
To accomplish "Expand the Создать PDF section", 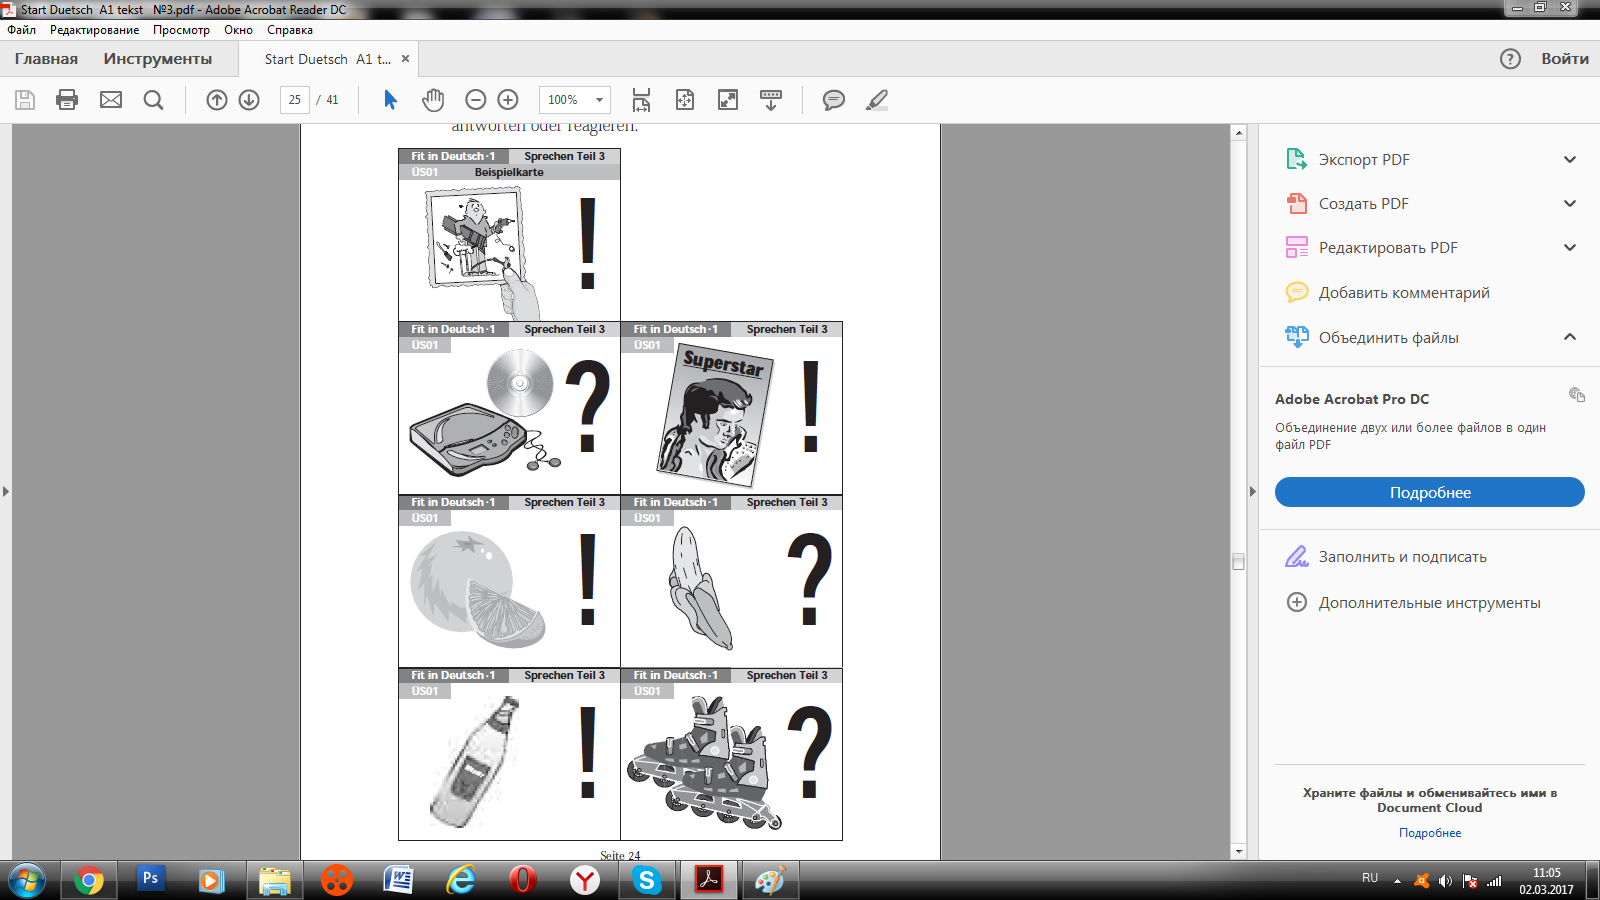I will click(1569, 204).
